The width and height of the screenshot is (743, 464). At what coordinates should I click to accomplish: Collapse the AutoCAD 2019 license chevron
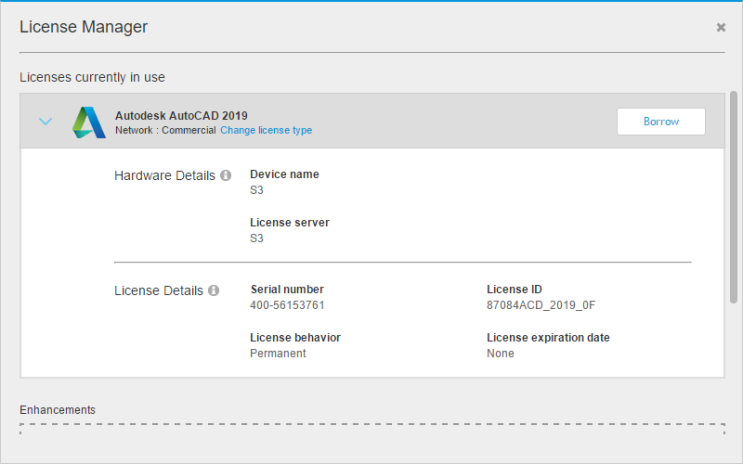coord(45,121)
